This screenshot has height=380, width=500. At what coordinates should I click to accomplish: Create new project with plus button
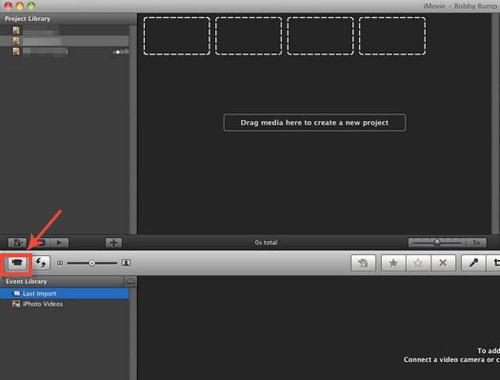click(113, 242)
